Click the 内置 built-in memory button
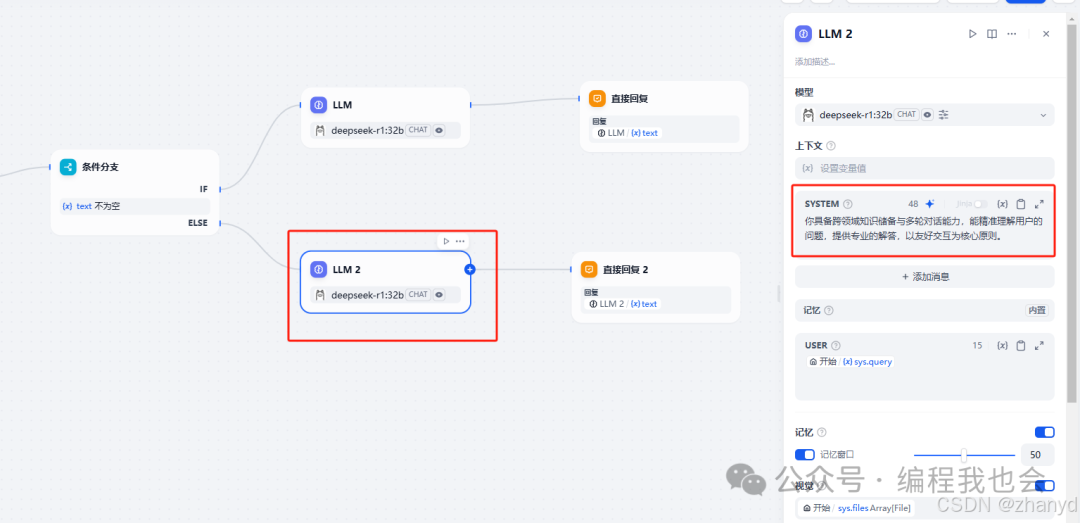Viewport: 1080px width, 523px height. pyautogui.click(x=1036, y=311)
